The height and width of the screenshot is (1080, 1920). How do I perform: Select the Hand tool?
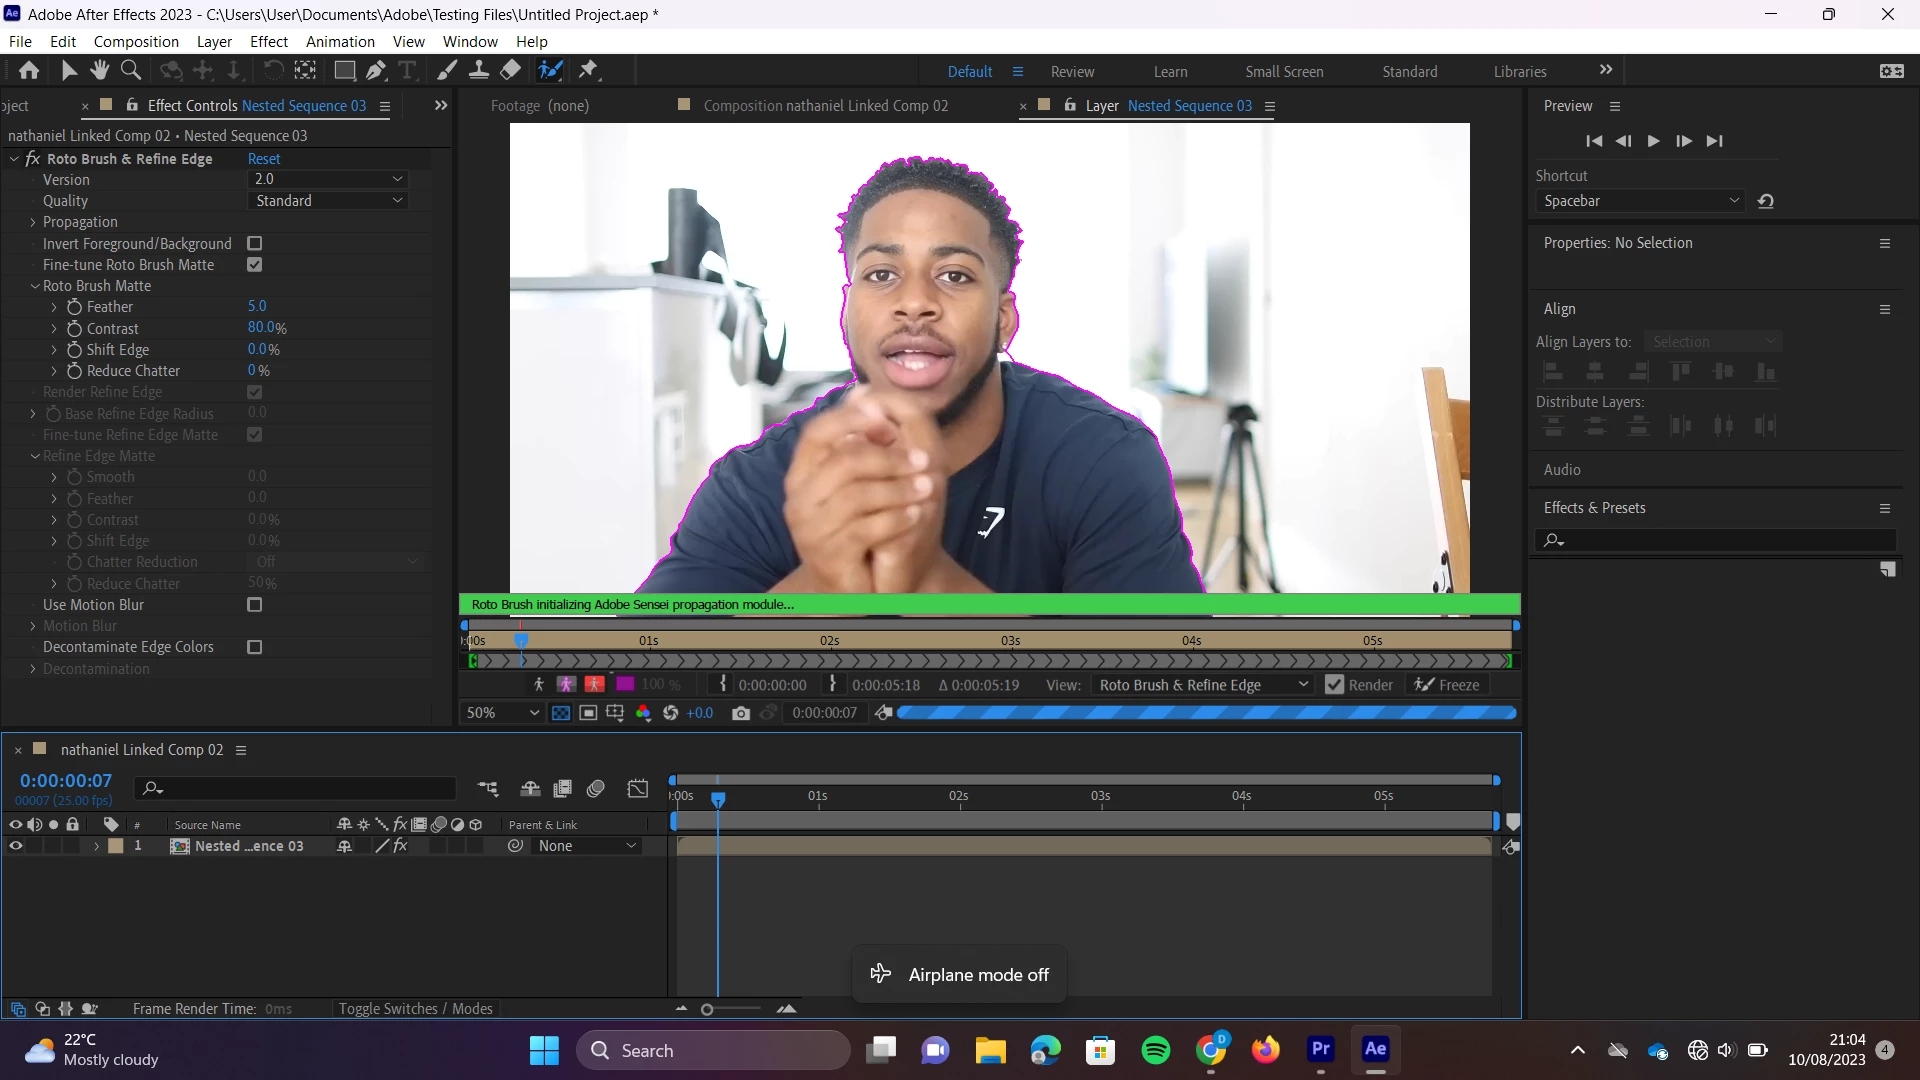[x=99, y=70]
